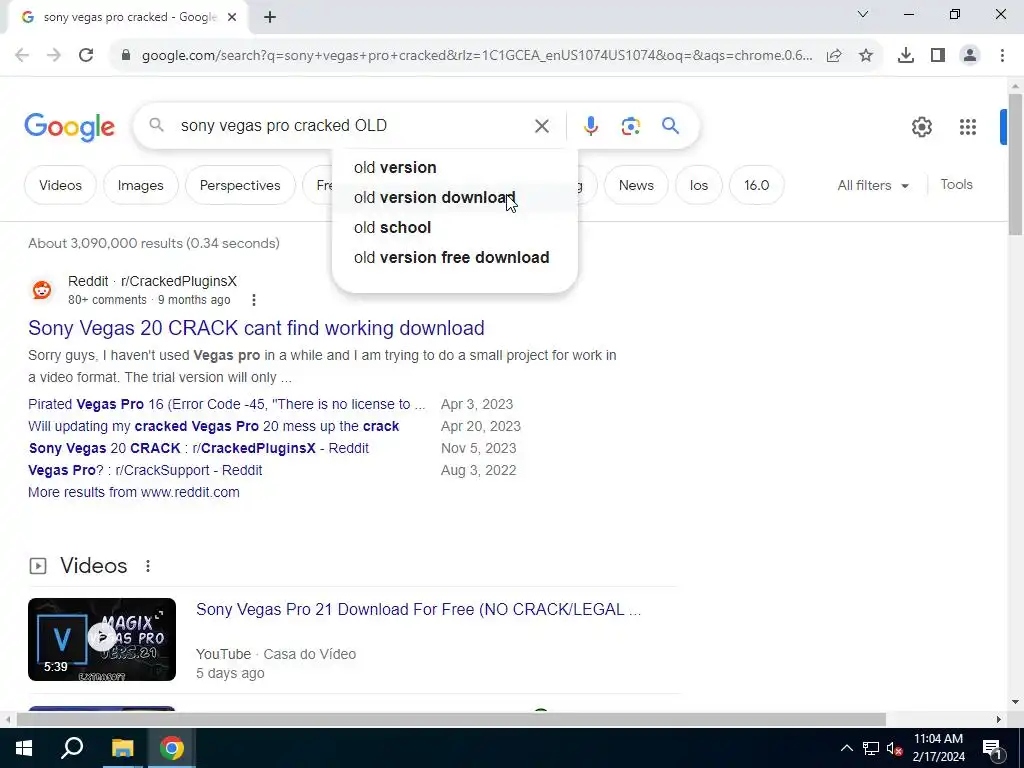The width and height of the screenshot is (1024, 768).
Task: Open File Explorer from taskbar
Action: (122, 748)
